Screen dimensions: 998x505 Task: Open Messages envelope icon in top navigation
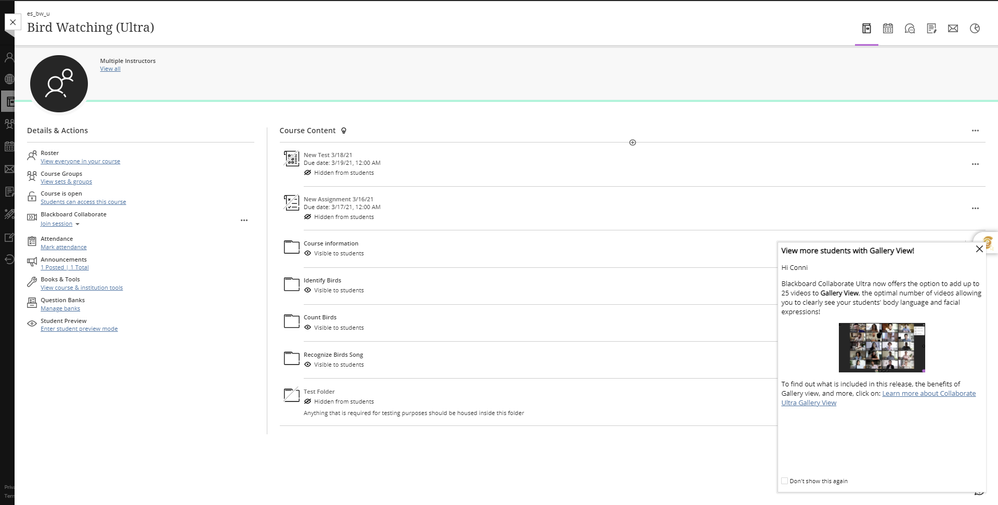pos(953,28)
